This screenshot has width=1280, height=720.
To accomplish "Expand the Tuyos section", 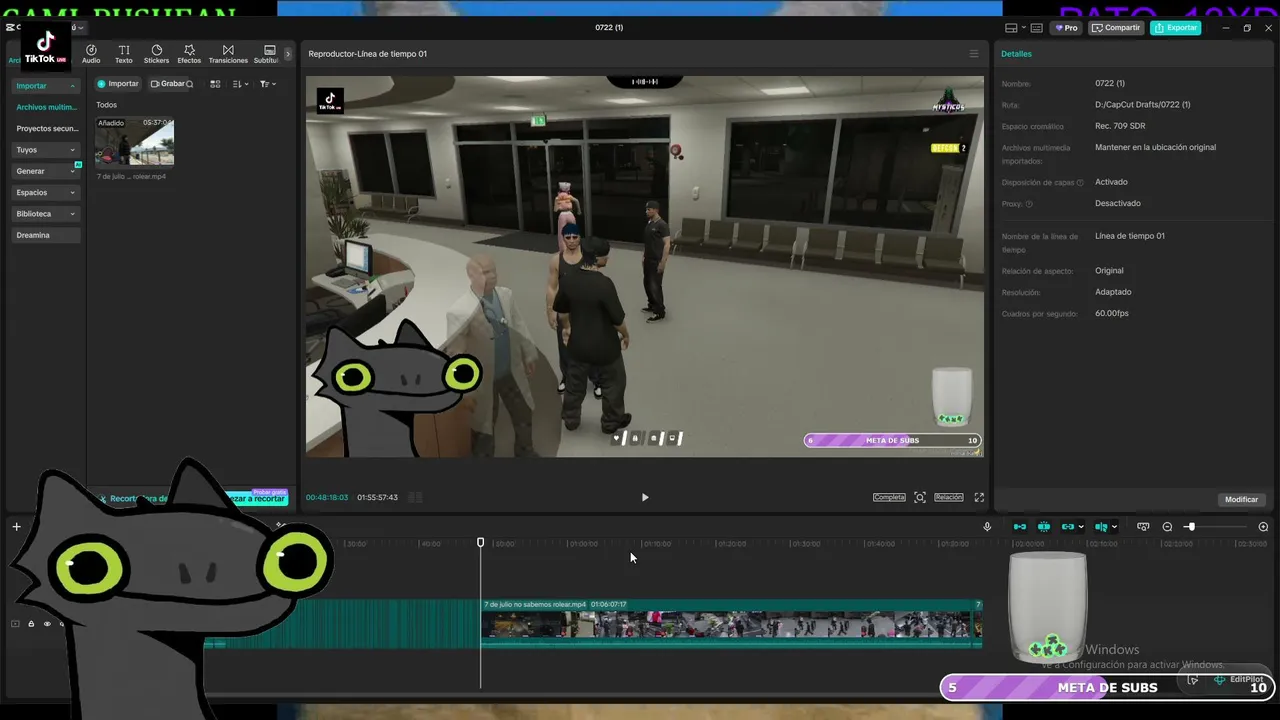I will tap(46, 150).
